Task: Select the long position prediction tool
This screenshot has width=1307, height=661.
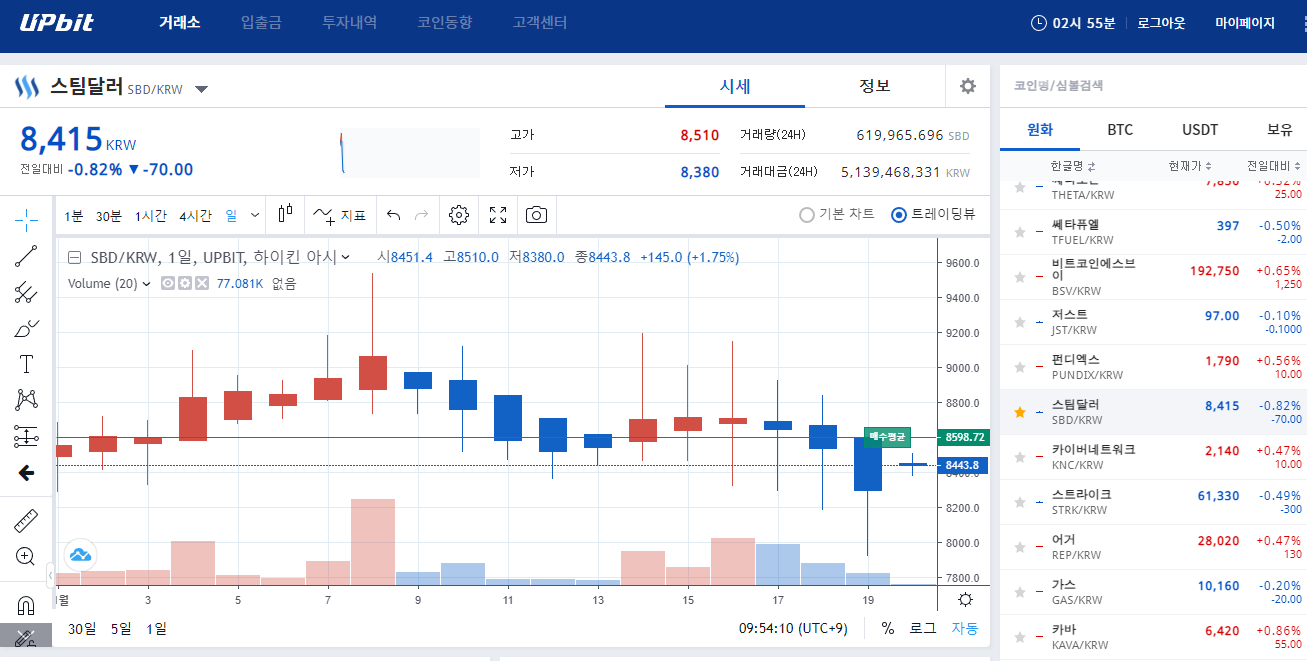Action: pyautogui.click(x=27, y=436)
